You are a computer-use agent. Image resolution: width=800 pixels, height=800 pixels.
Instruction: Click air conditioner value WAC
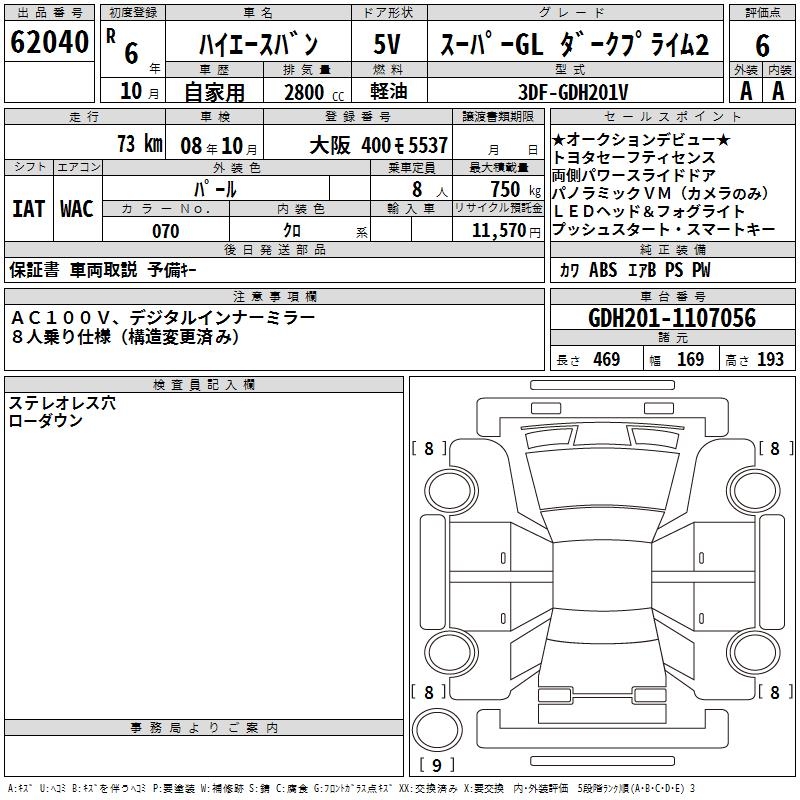77,209
